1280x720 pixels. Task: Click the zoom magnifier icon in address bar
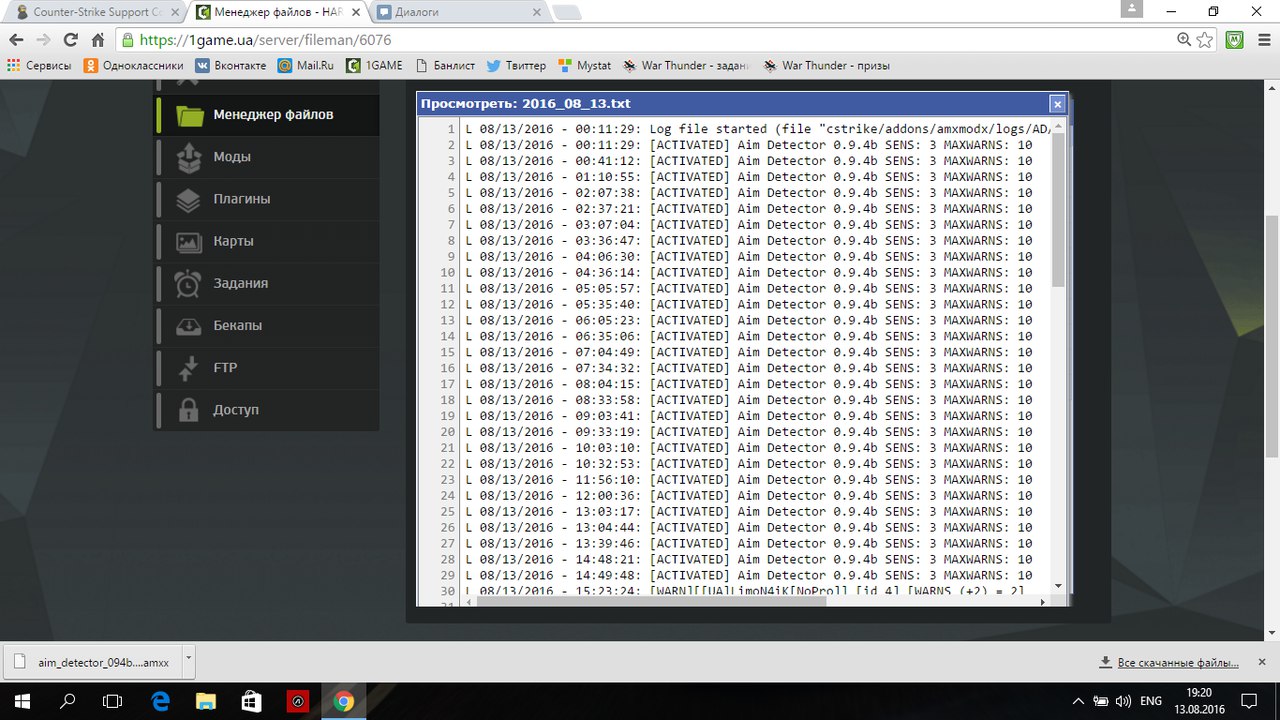coord(1184,40)
